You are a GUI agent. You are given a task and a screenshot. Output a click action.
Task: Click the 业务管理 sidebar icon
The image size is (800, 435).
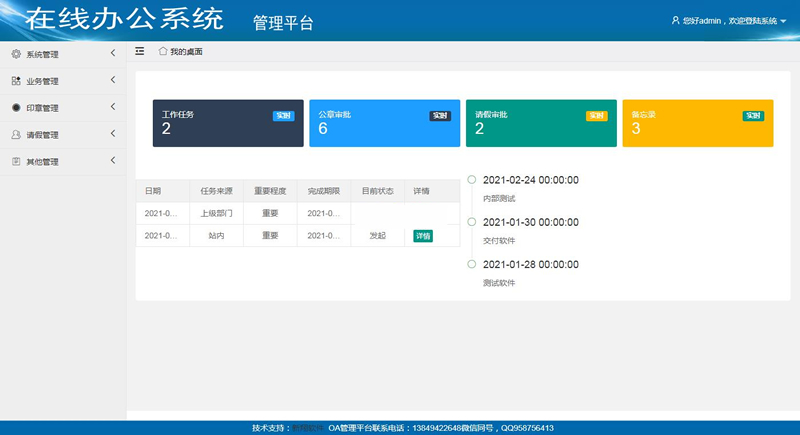coord(16,81)
